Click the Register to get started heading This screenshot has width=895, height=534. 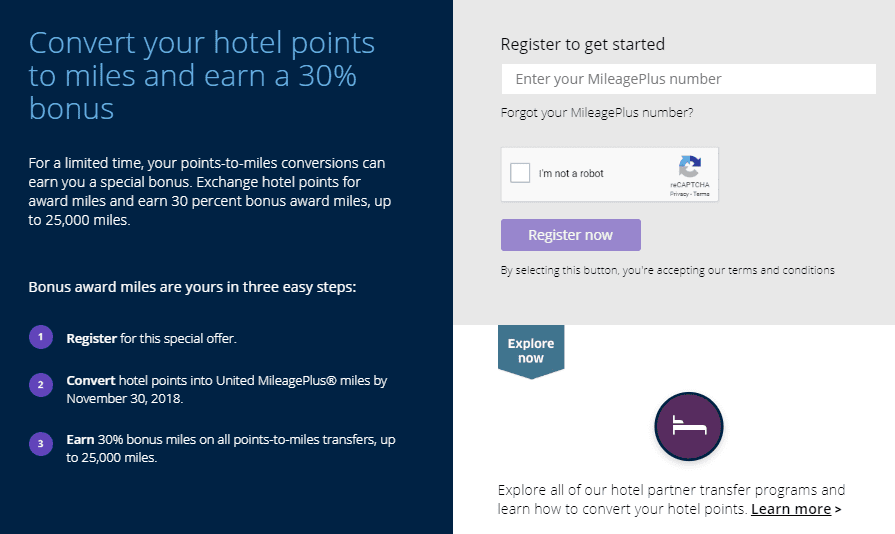(582, 44)
